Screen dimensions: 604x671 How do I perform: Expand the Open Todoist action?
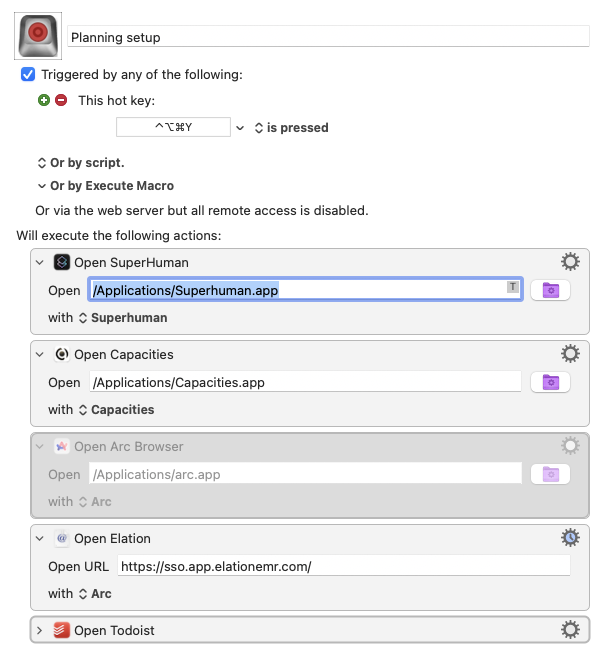tap(40, 630)
